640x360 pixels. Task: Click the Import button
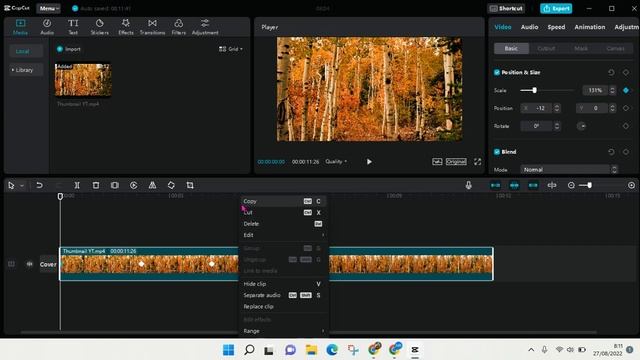point(69,49)
